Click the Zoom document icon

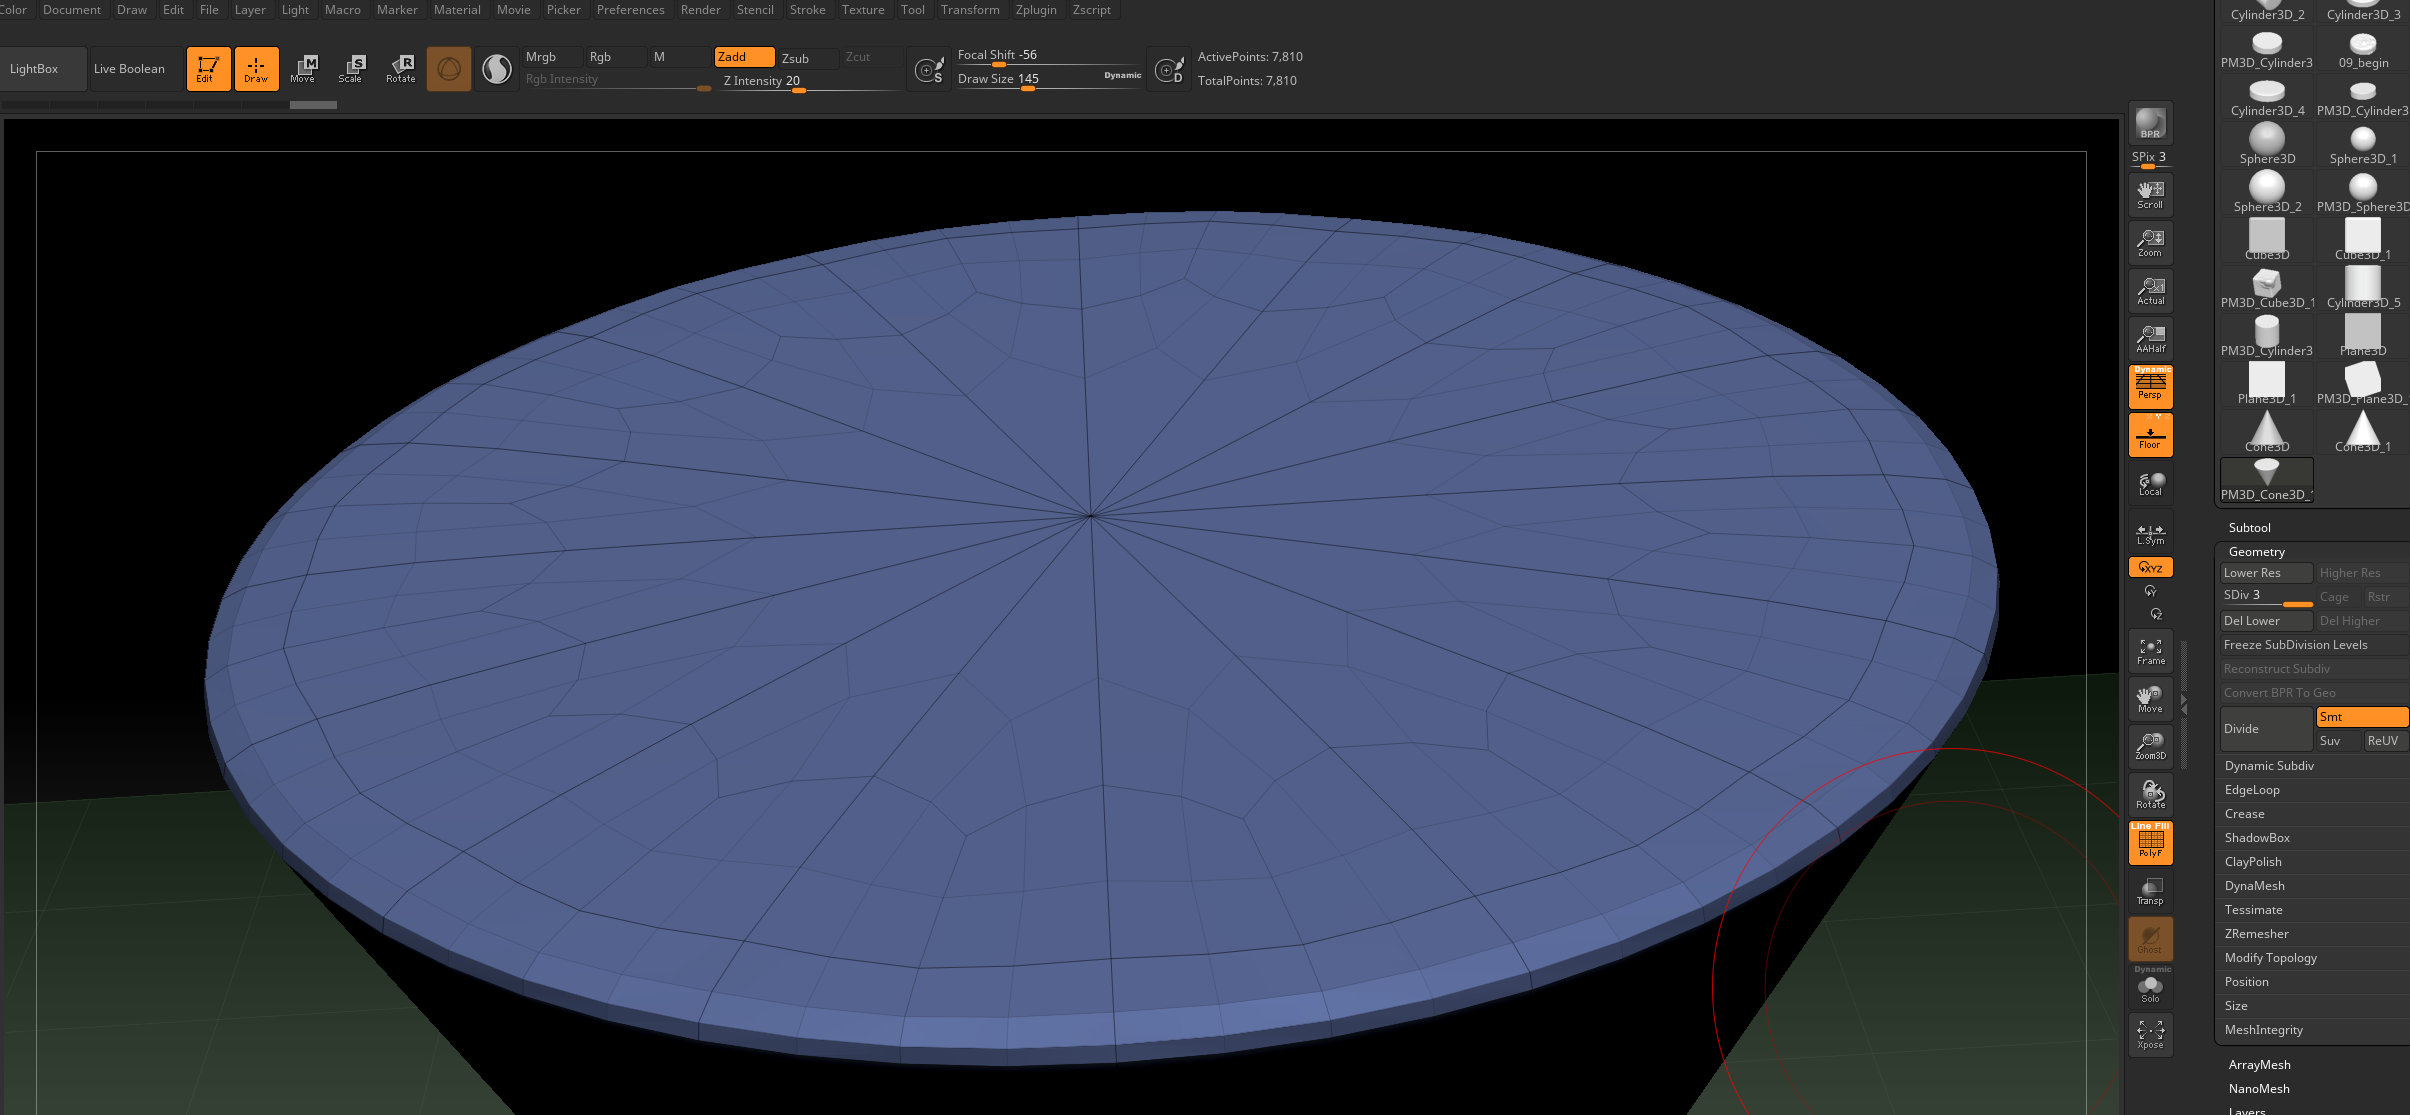click(2150, 243)
